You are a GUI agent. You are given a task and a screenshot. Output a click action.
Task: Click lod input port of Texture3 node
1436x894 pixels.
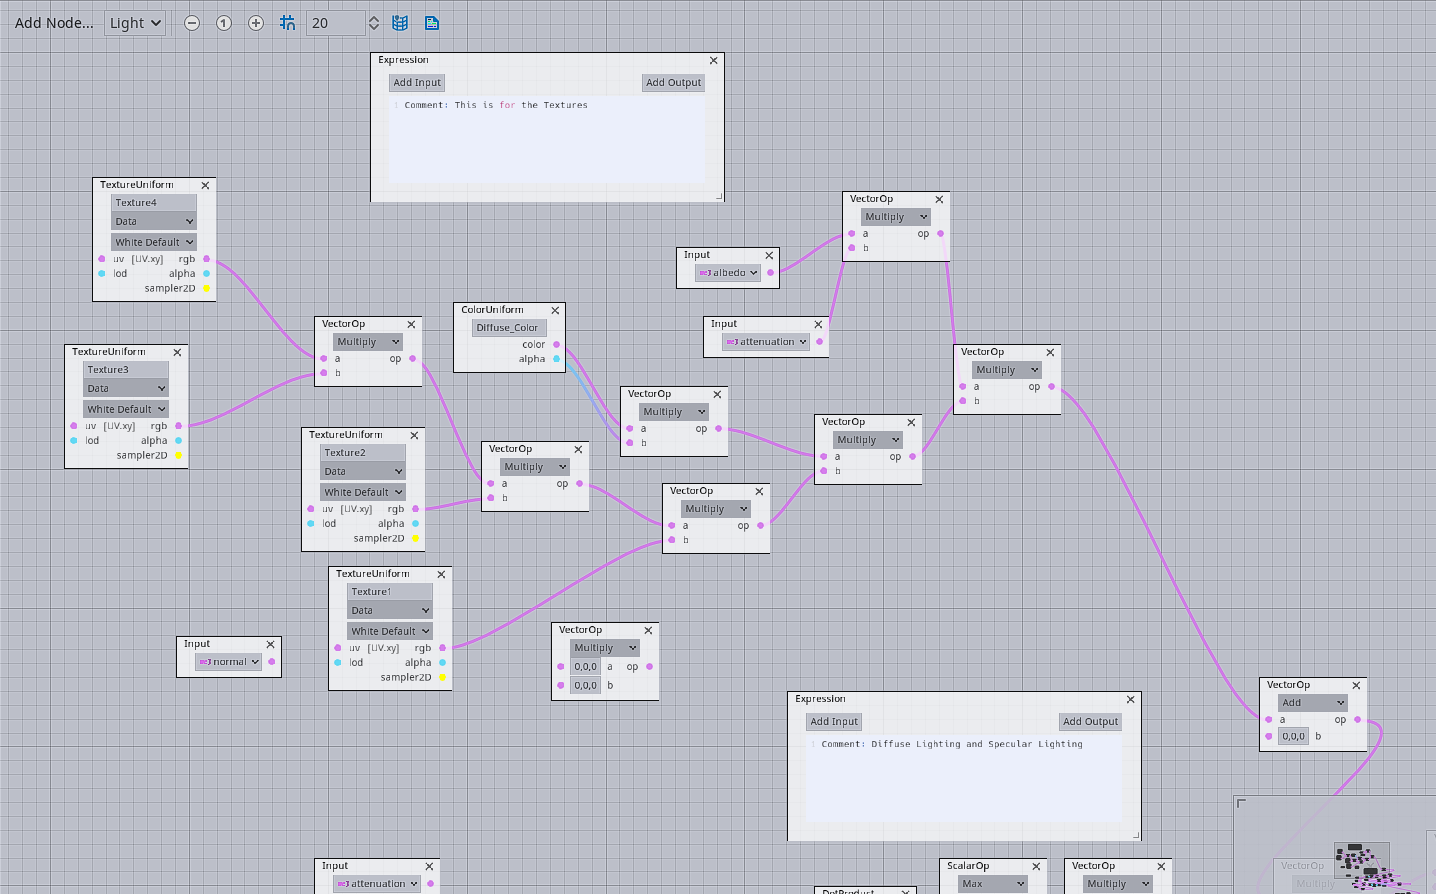[74, 441]
